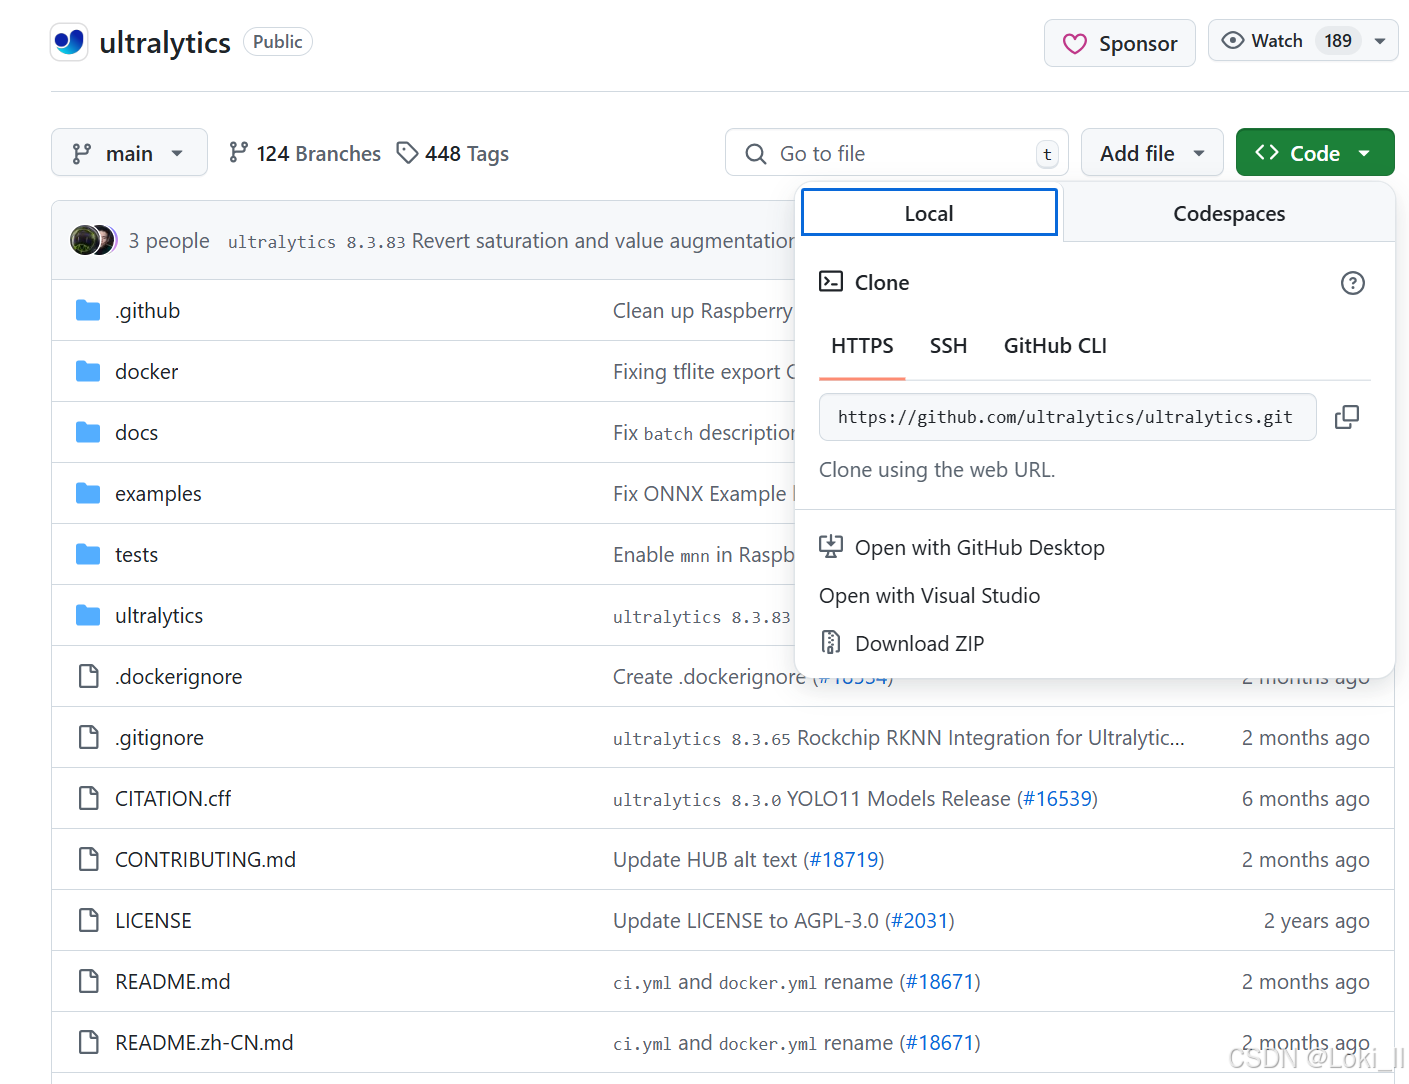Click the zip file icon beside Download ZIP

point(831,642)
